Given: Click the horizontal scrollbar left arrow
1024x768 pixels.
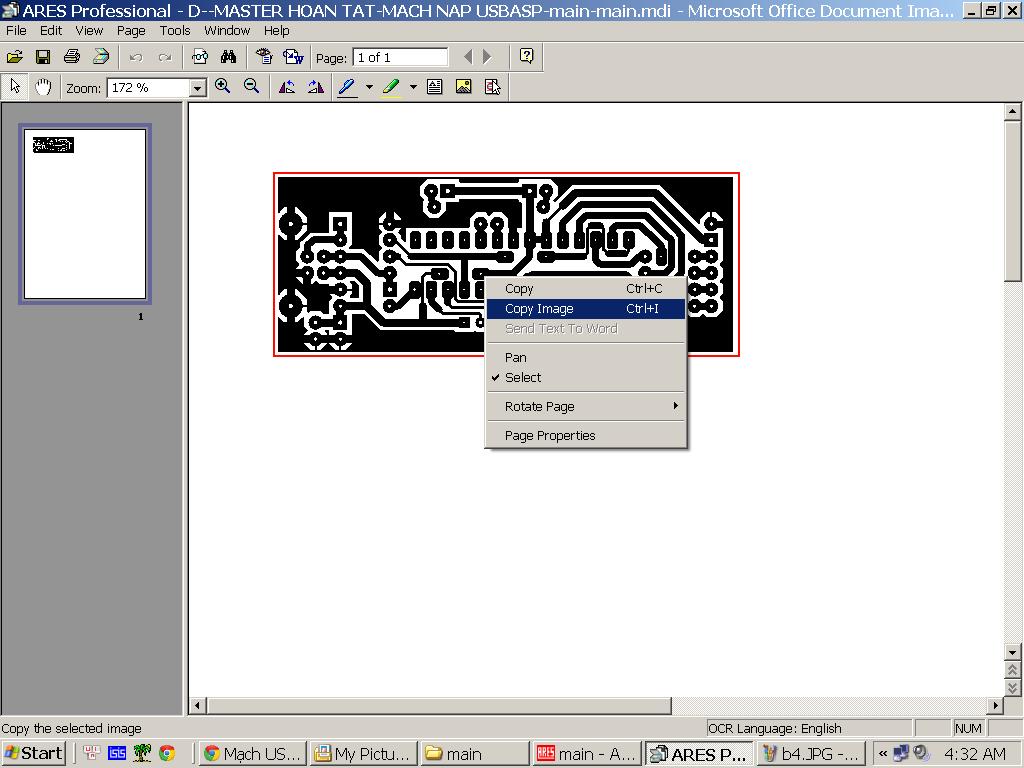Looking at the screenshot, I should click(x=197, y=705).
